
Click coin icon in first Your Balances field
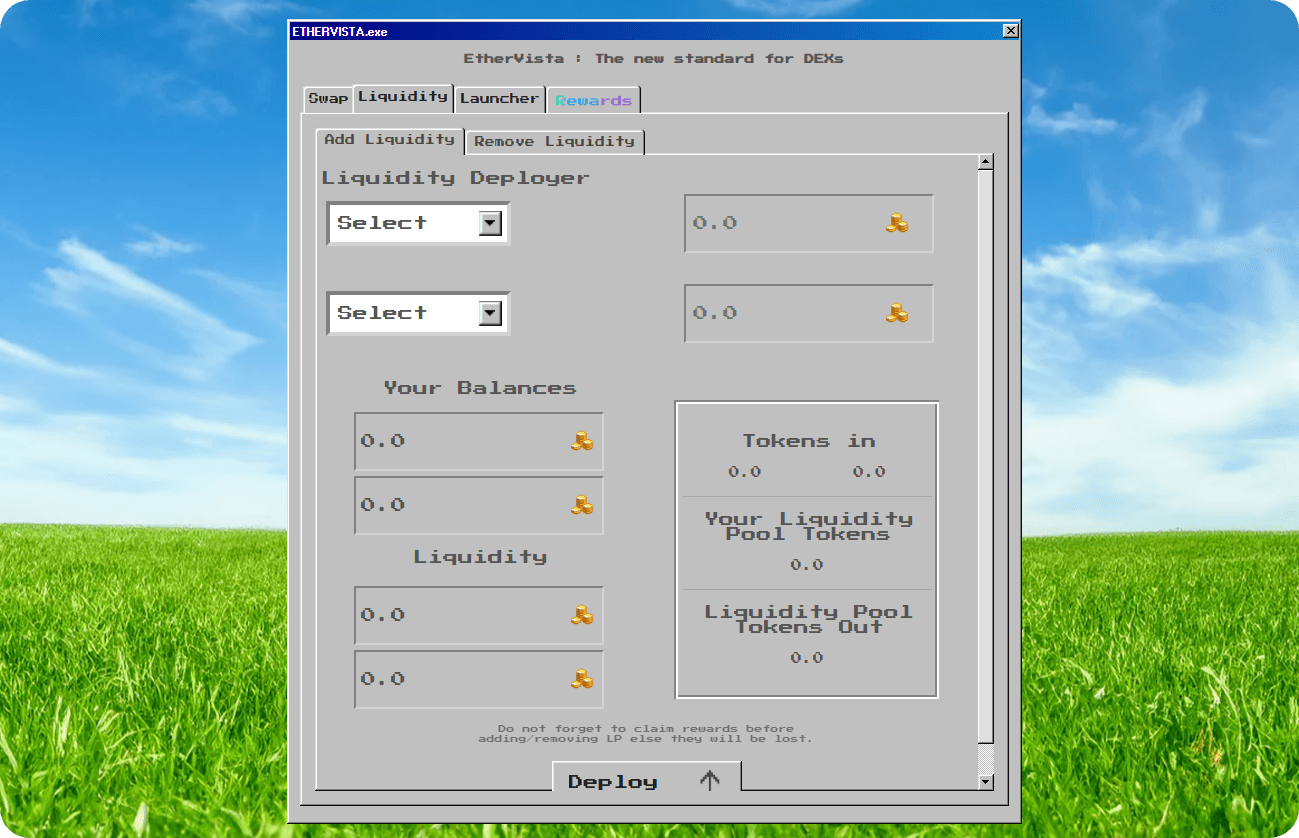pyautogui.click(x=582, y=441)
